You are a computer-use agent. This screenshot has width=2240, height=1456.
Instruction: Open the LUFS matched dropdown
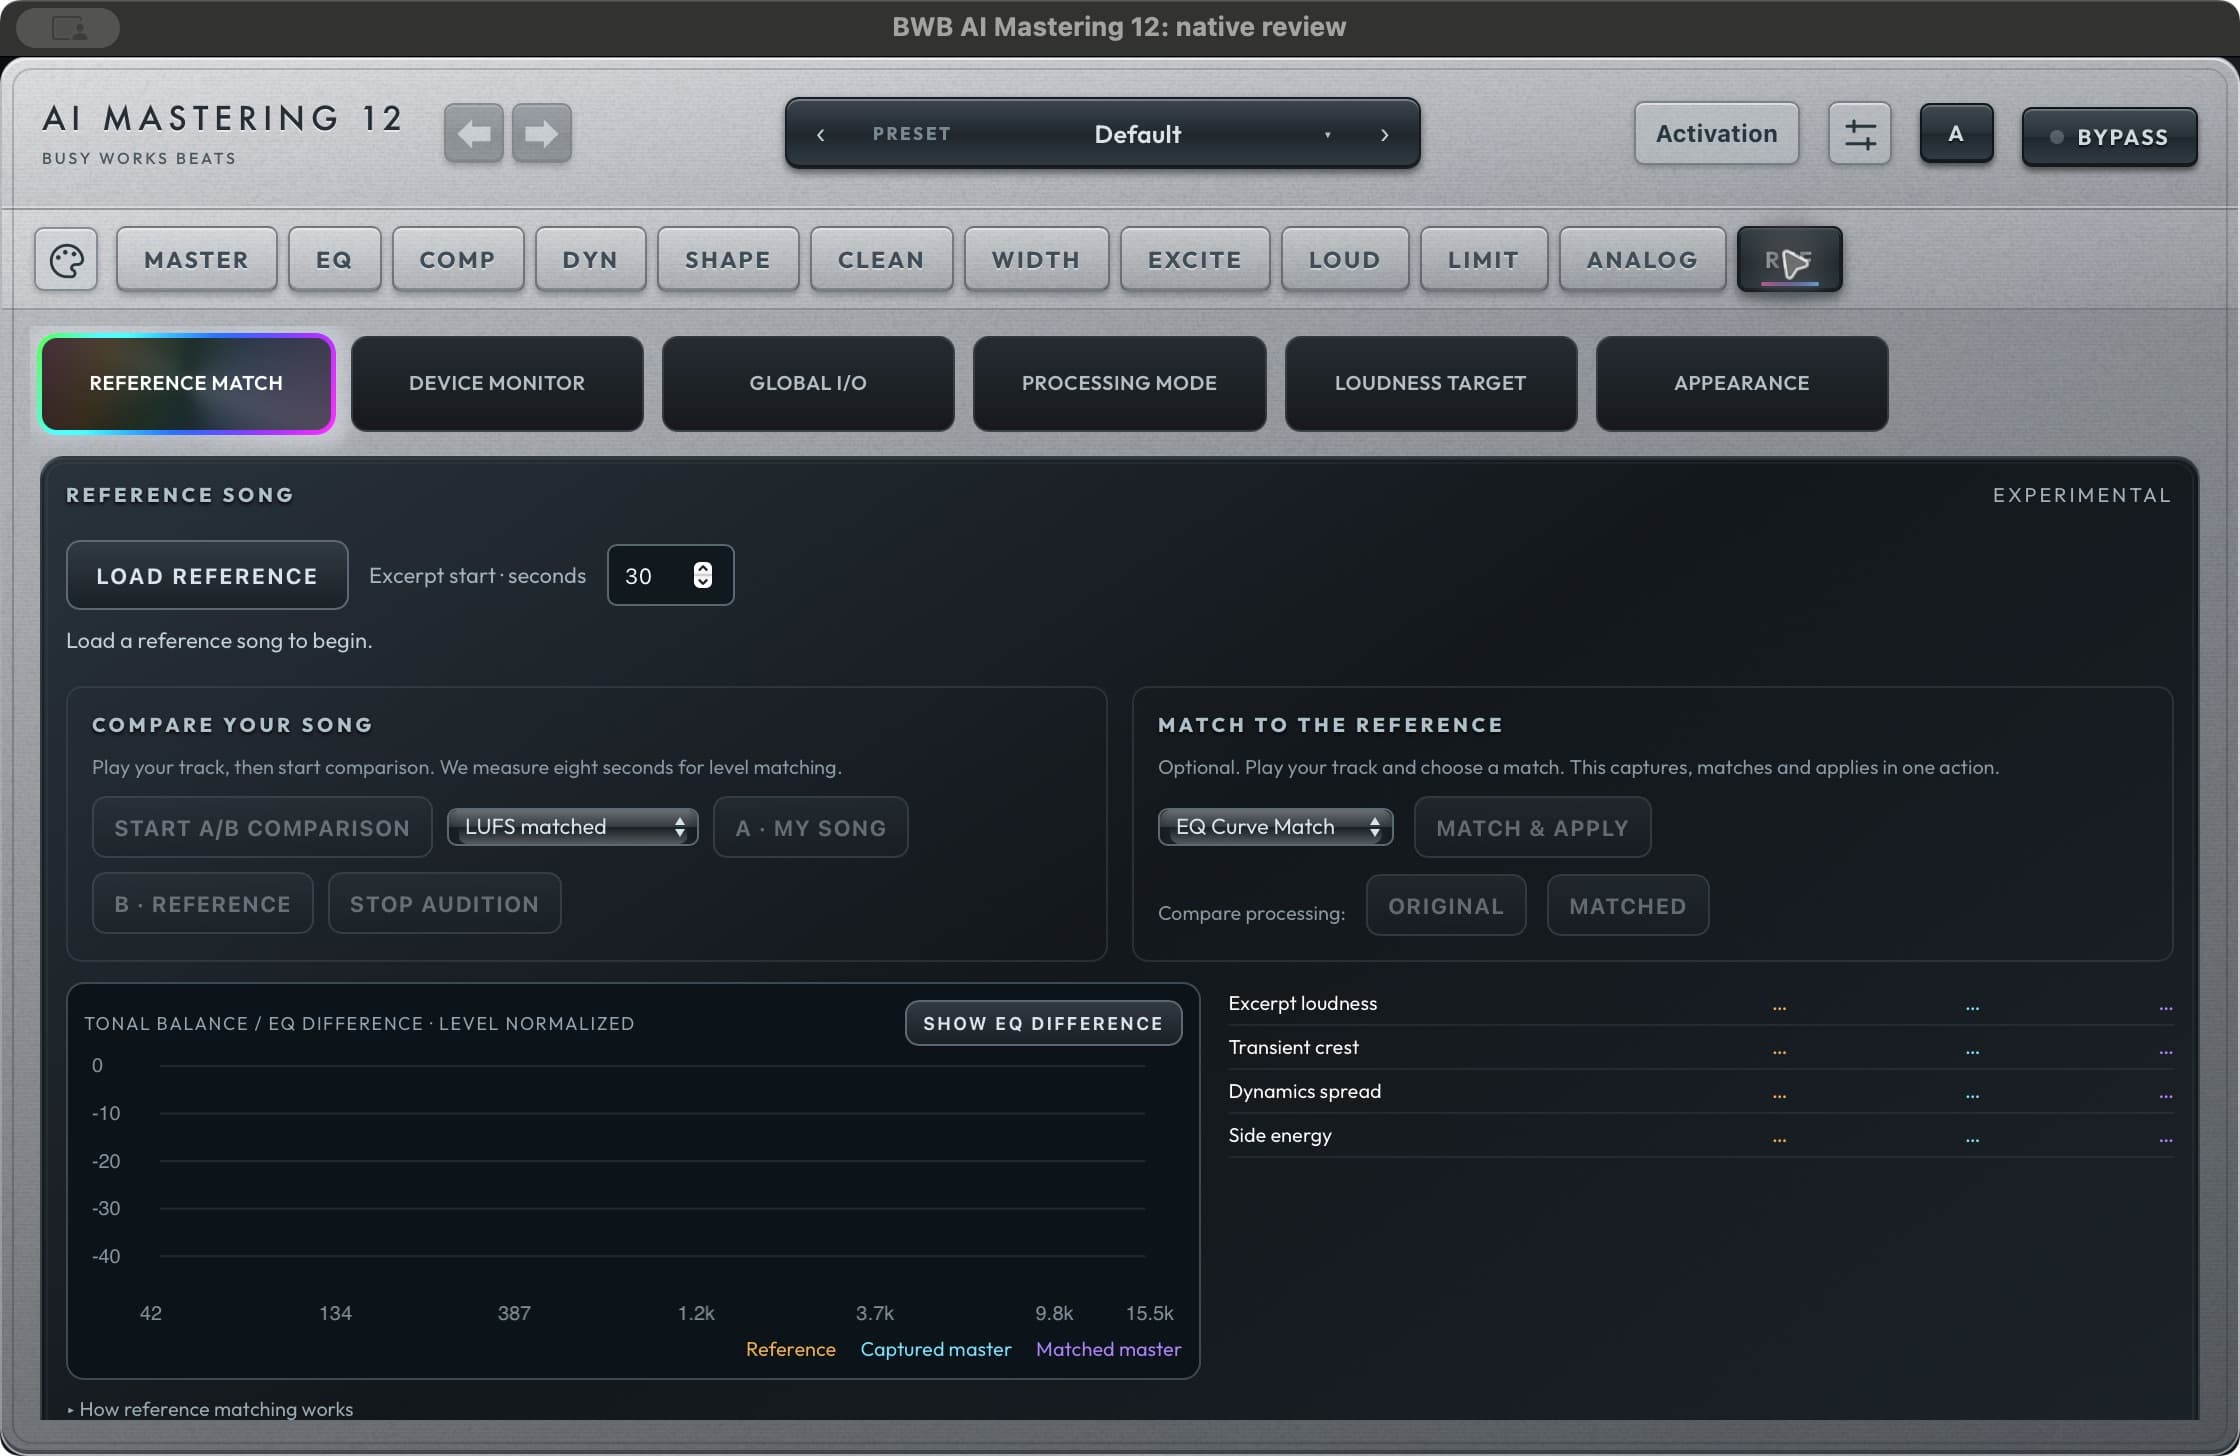[x=572, y=826]
